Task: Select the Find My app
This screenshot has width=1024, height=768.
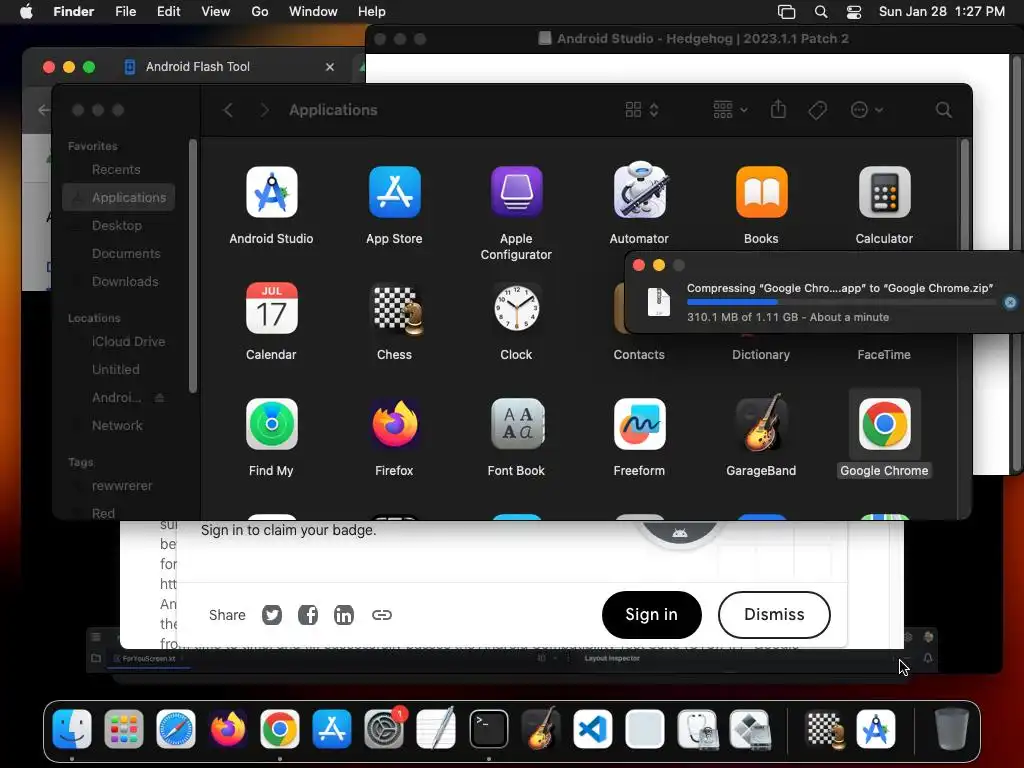Action: (x=272, y=424)
